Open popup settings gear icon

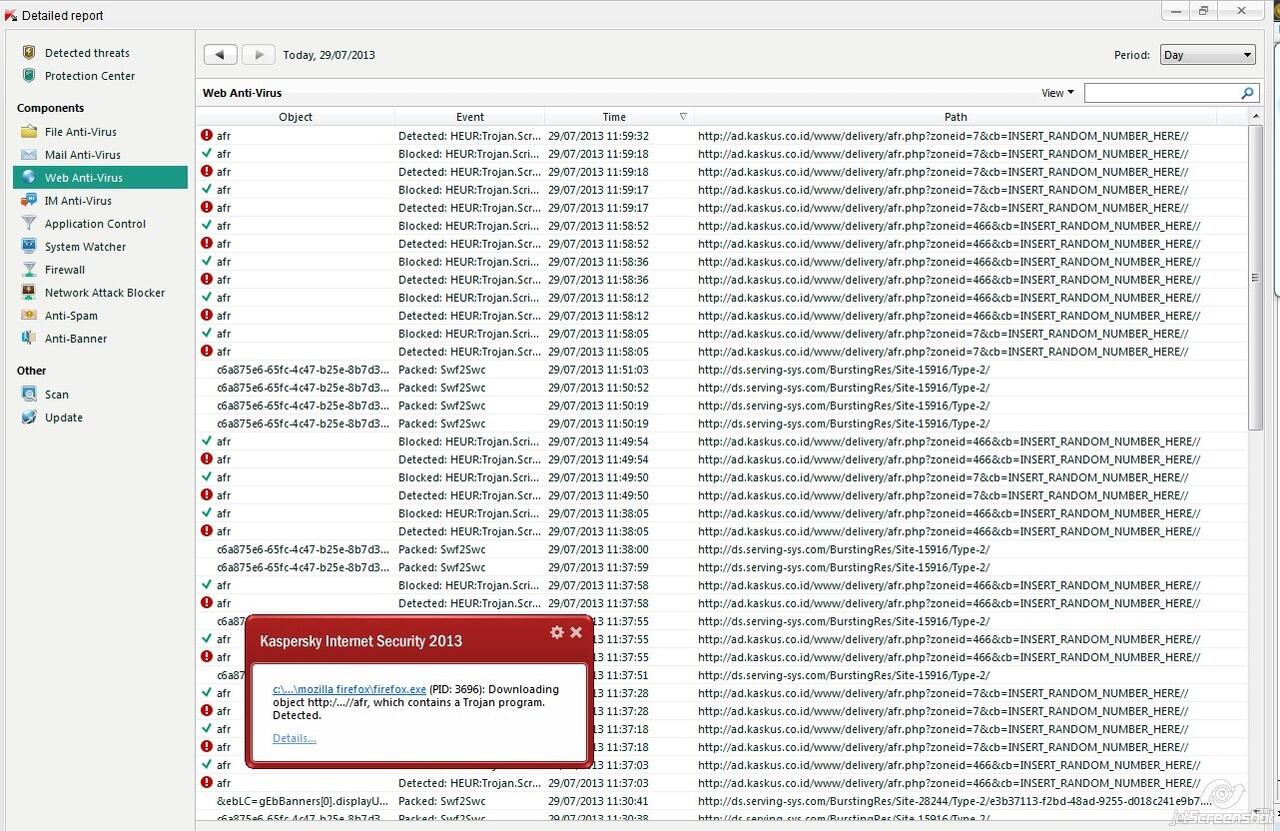click(557, 632)
